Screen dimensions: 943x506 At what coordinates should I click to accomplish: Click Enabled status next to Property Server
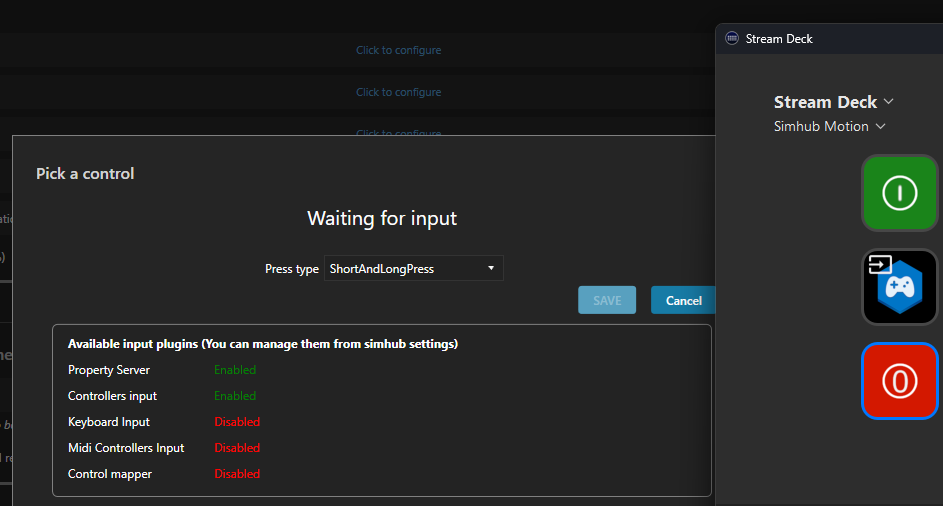click(235, 370)
